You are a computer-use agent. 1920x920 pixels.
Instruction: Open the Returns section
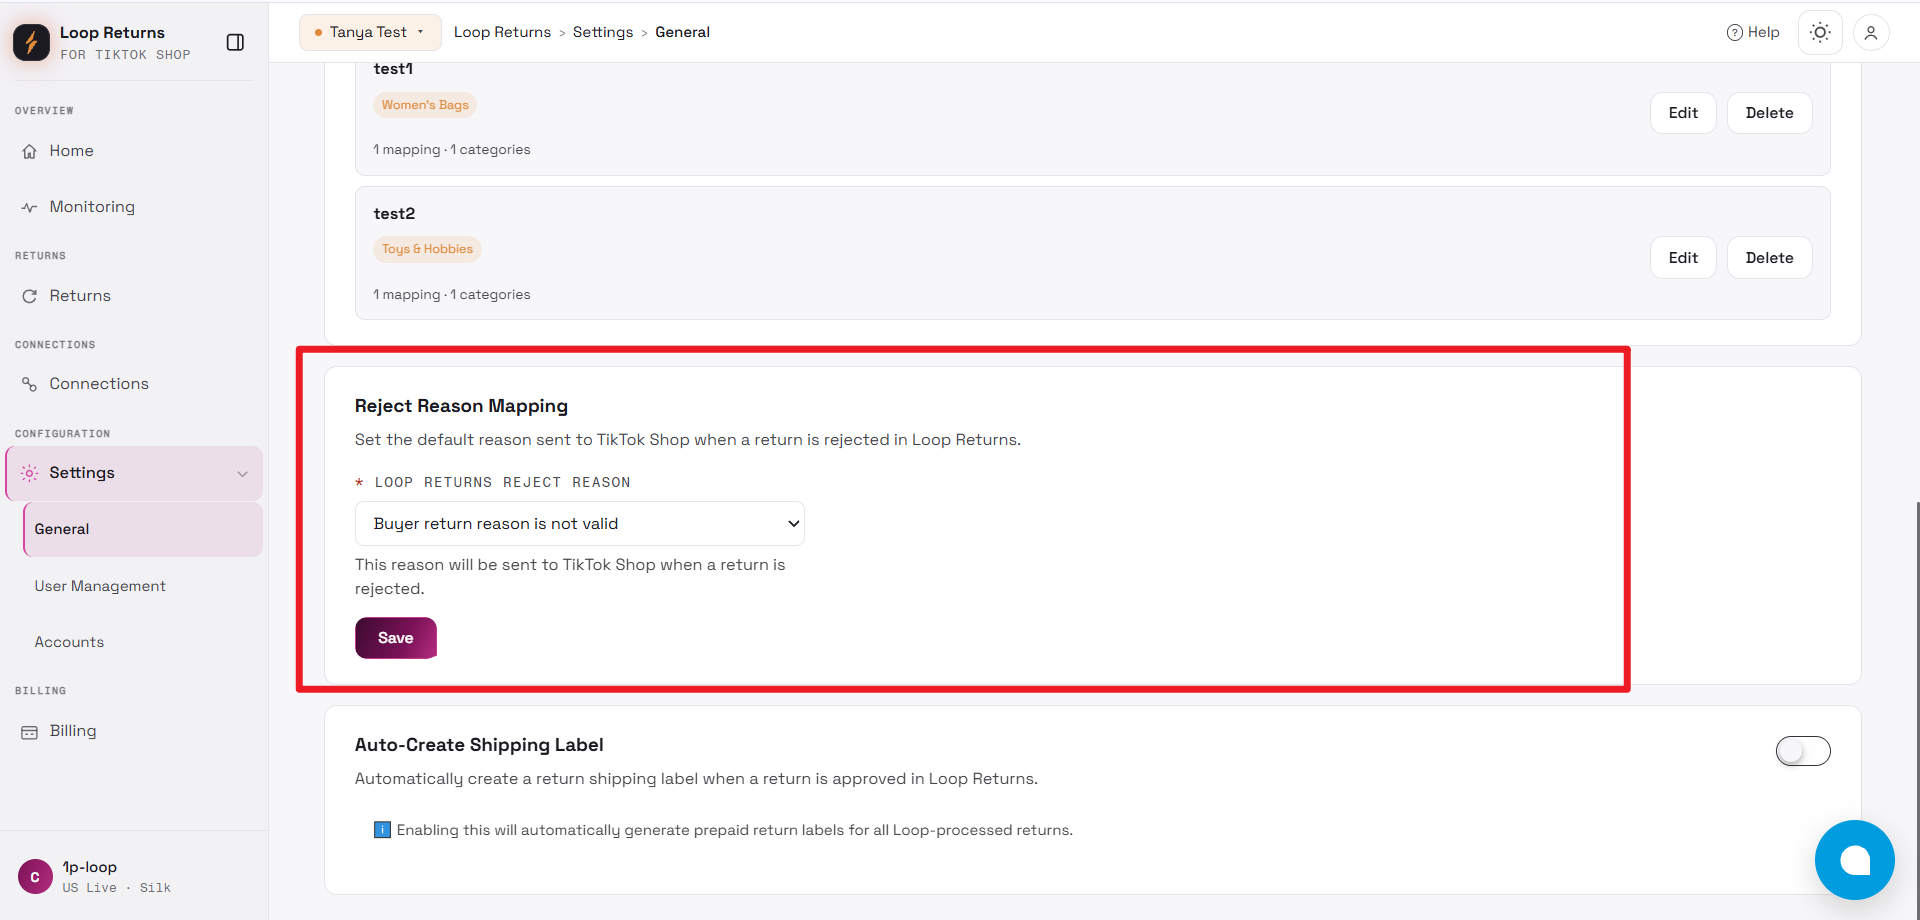(x=80, y=296)
